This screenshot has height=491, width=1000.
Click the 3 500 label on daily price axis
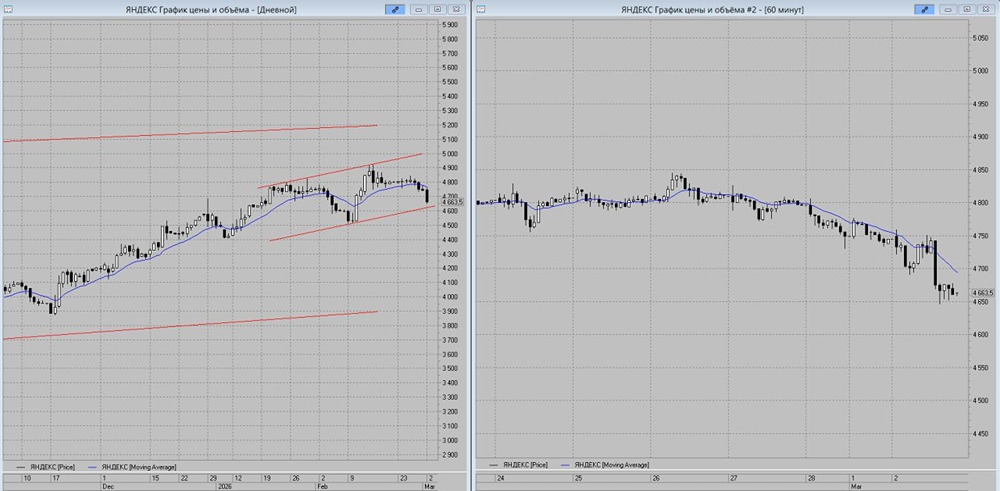click(x=450, y=369)
